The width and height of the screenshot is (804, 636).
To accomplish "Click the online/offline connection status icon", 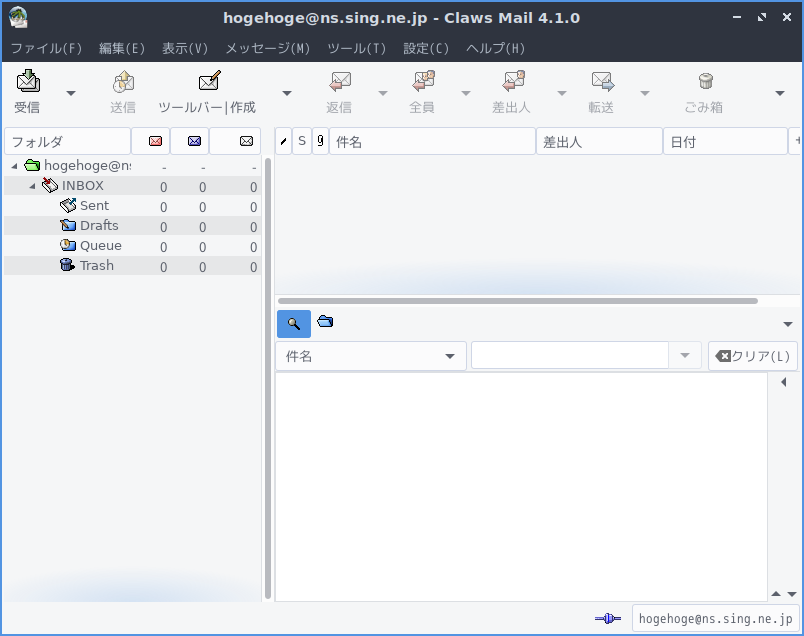I will (x=608, y=619).
